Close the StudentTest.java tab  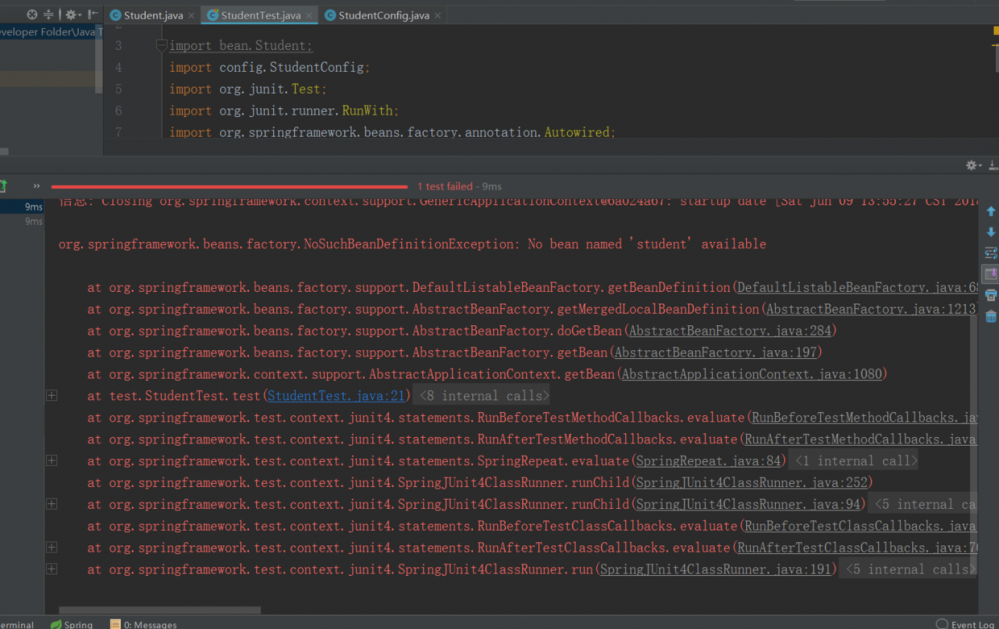[308, 16]
